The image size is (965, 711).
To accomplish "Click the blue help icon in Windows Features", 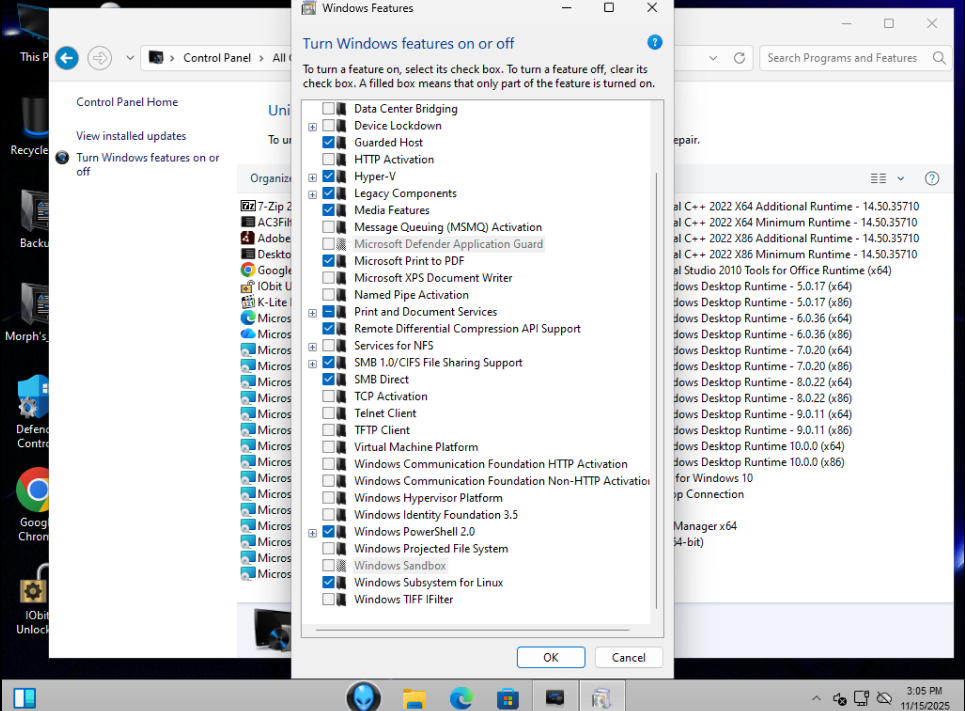I will (x=655, y=42).
